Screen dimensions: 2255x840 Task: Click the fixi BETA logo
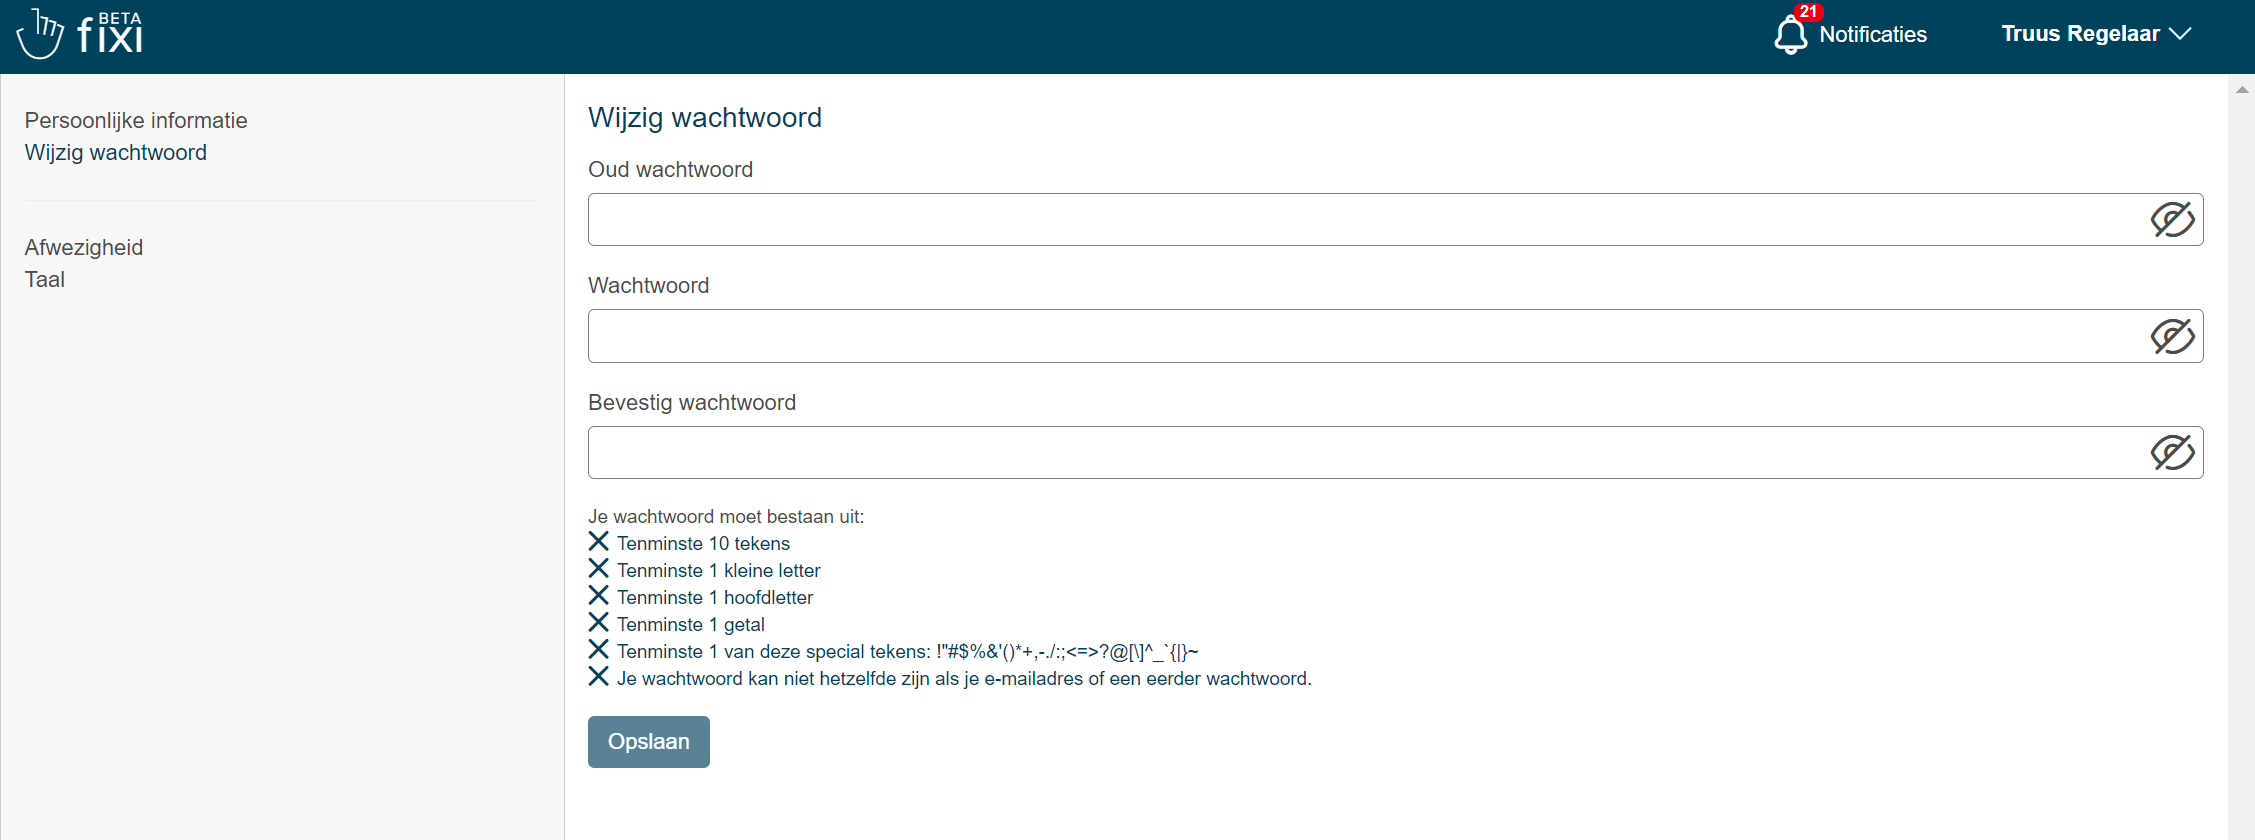[80, 34]
